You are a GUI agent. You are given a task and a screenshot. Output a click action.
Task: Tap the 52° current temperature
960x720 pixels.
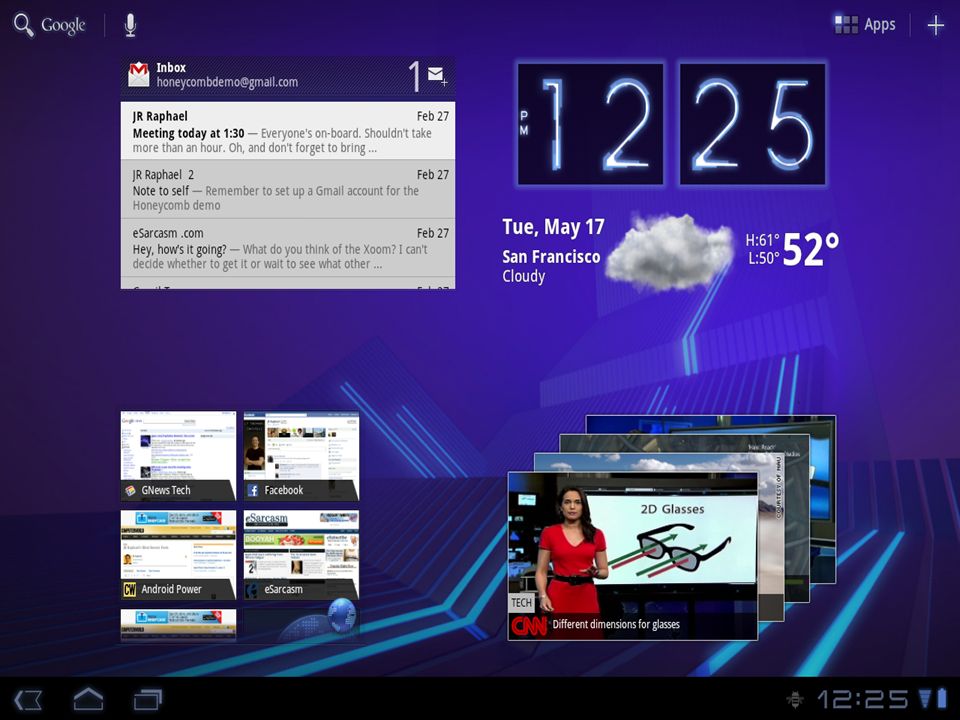pyautogui.click(x=810, y=249)
